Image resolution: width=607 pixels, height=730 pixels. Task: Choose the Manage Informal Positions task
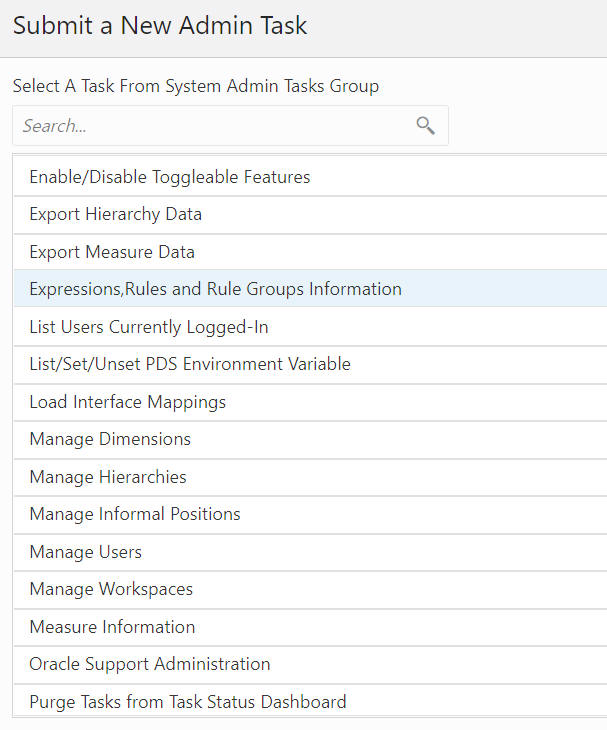coord(135,514)
